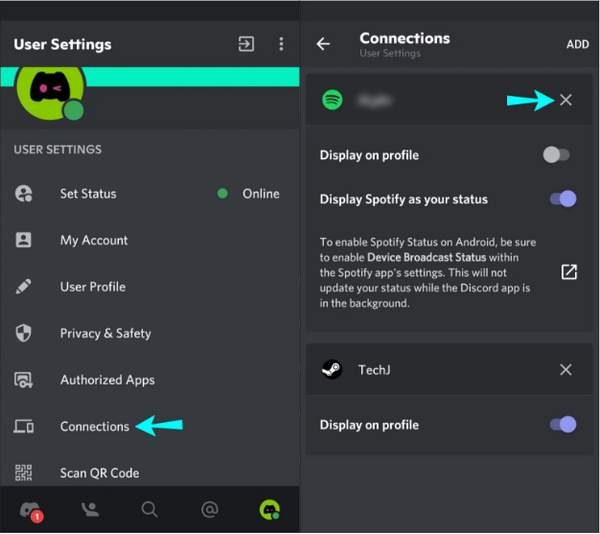
Task: Click the My Account person icon
Action: (x=23, y=240)
